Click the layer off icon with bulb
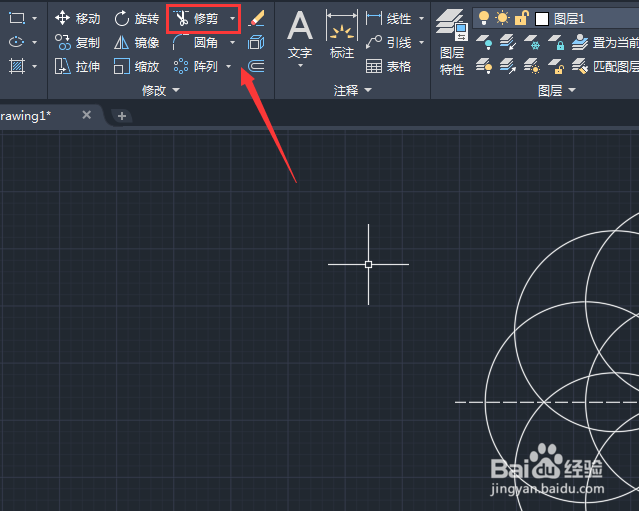The image size is (639, 511). click(484, 42)
